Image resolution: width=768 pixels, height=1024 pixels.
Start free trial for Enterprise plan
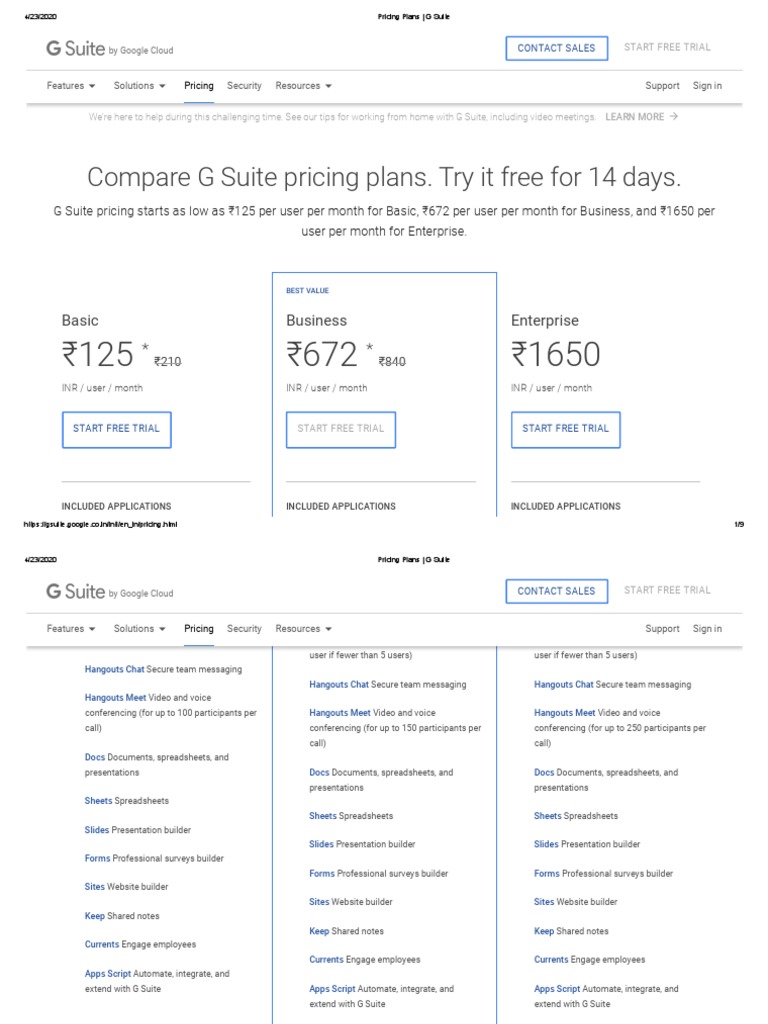(x=565, y=429)
